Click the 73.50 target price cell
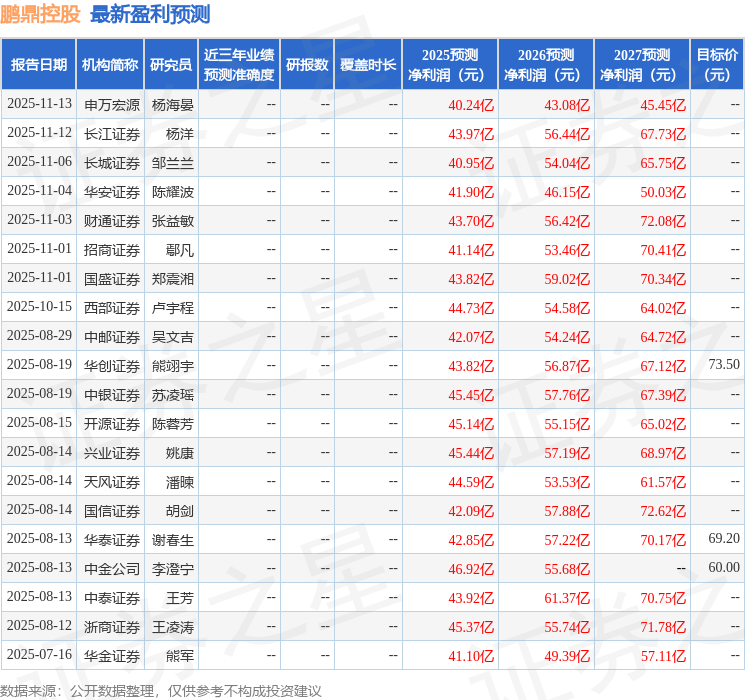The height and width of the screenshot is (700, 745). (723, 365)
